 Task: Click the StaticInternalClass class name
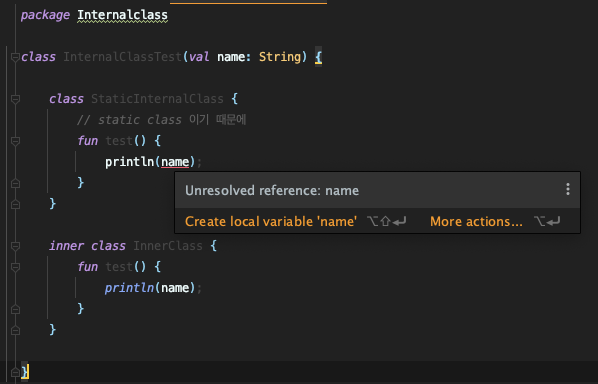(157, 99)
